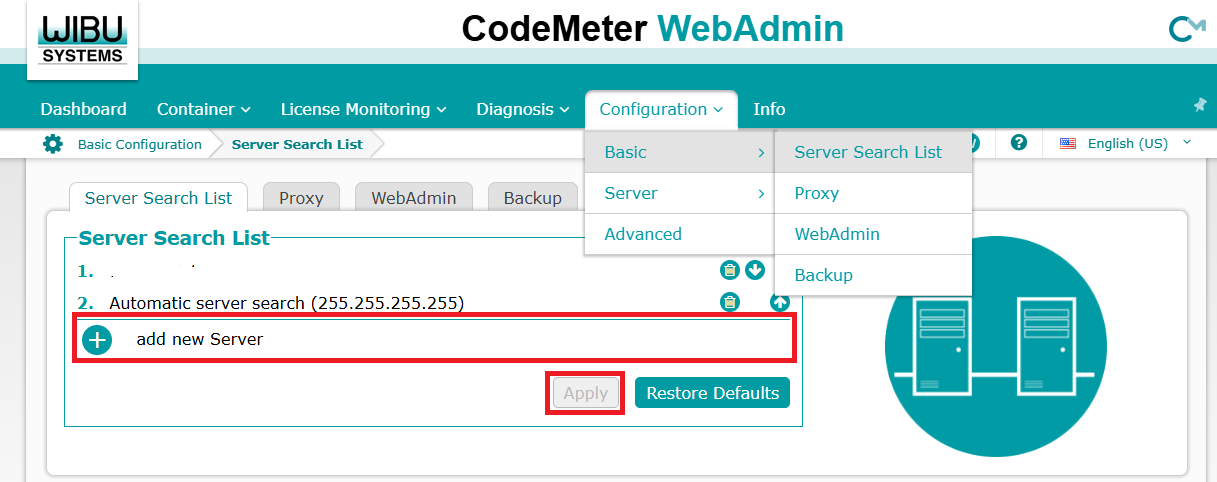Expand the License Monitoring menu
This screenshot has height=482, width=1217.
point(363,109)
